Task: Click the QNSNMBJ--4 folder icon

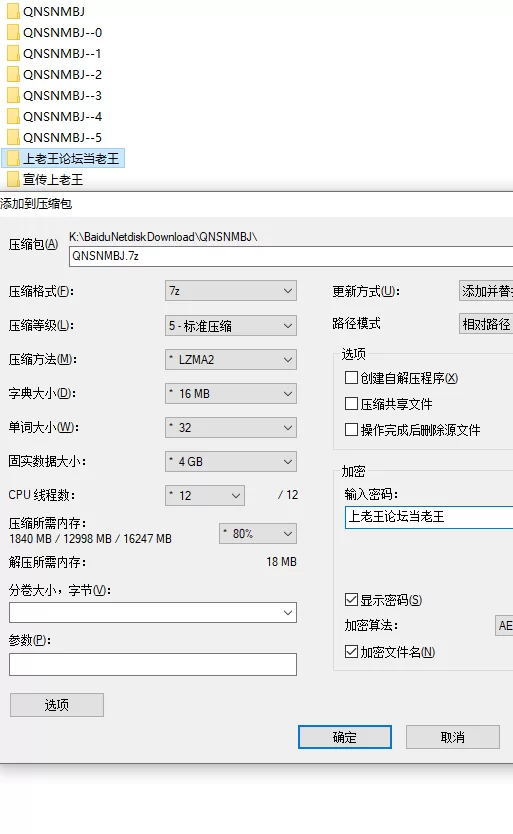Action: tap(13, 116)
